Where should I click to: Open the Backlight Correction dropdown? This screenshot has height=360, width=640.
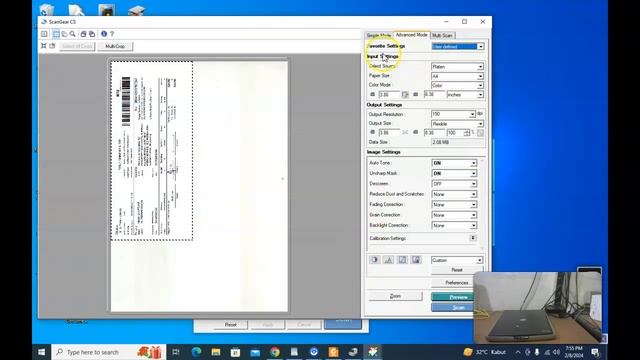click(454, 225)
